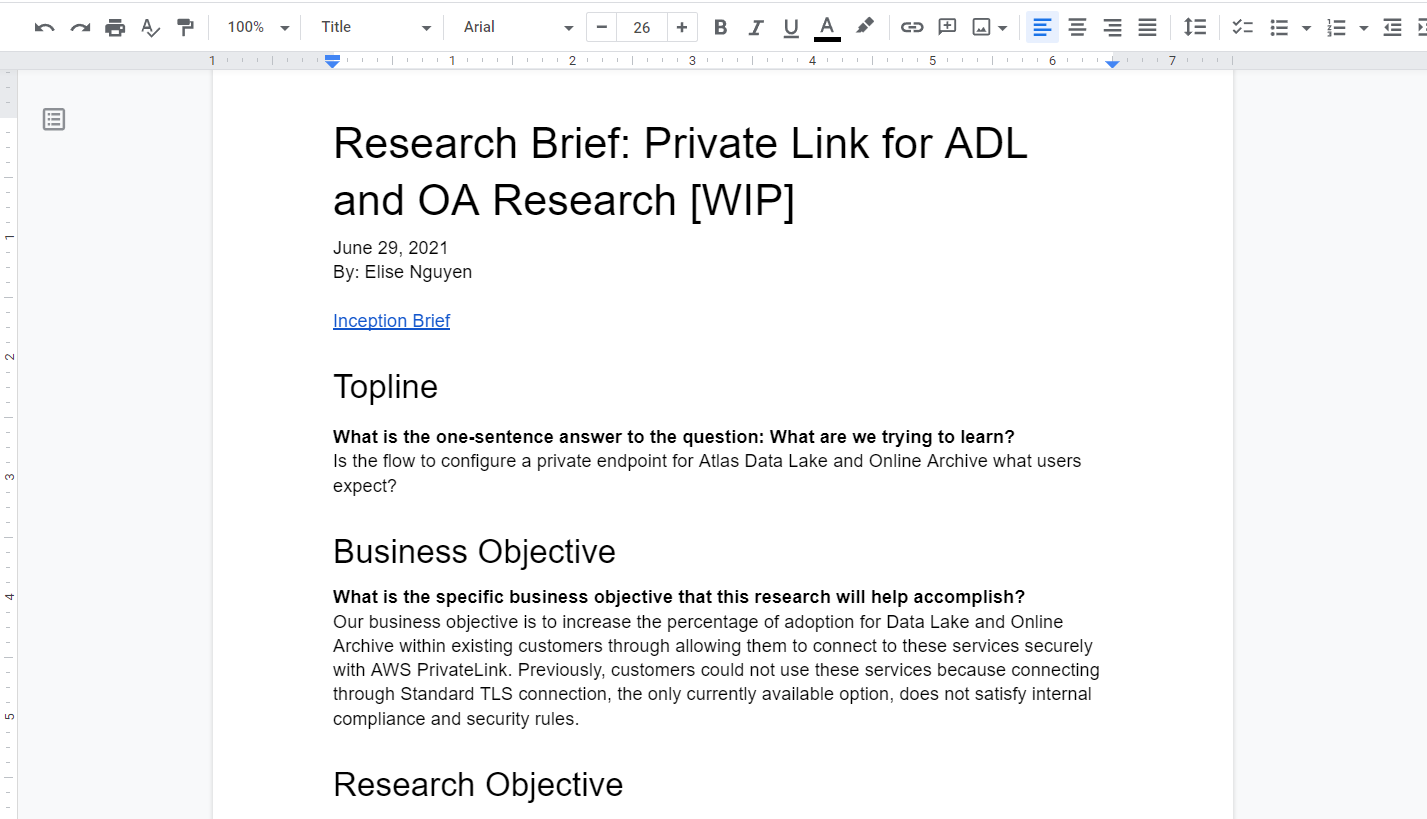Toggle bold formatting

pyautogui.click(x=720, y=27)
